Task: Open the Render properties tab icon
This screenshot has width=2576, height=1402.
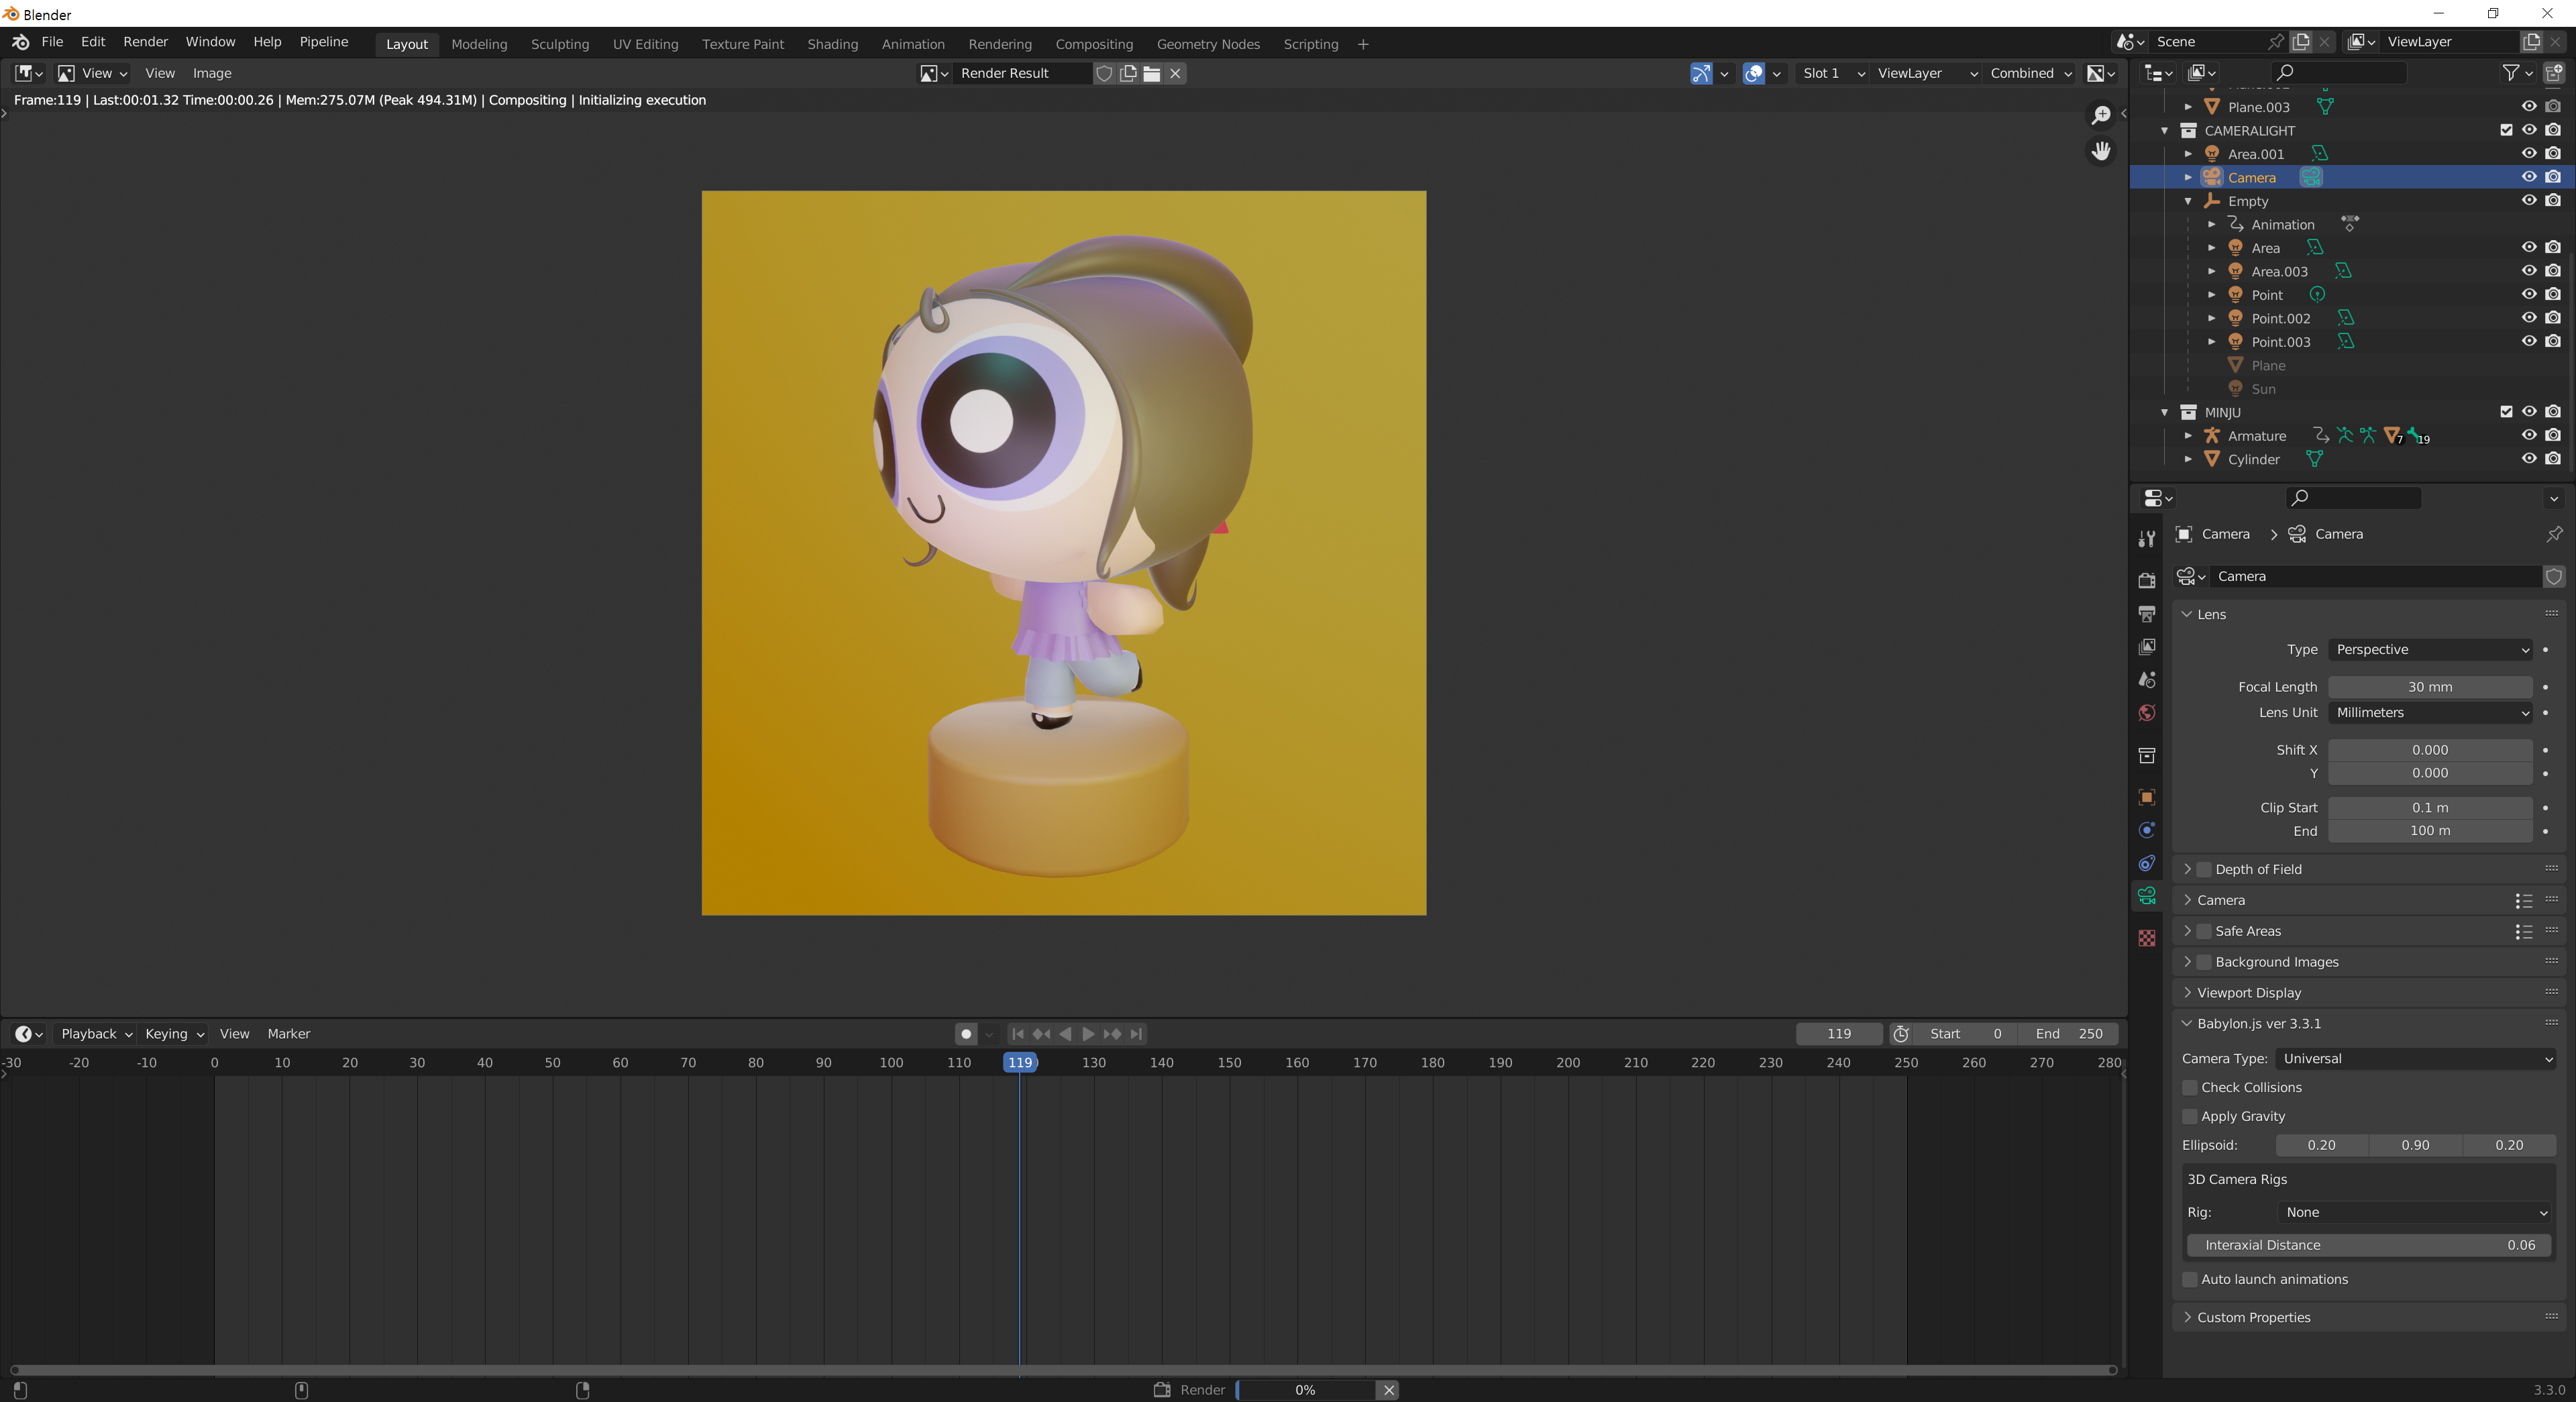Action: click(2146, 580)
